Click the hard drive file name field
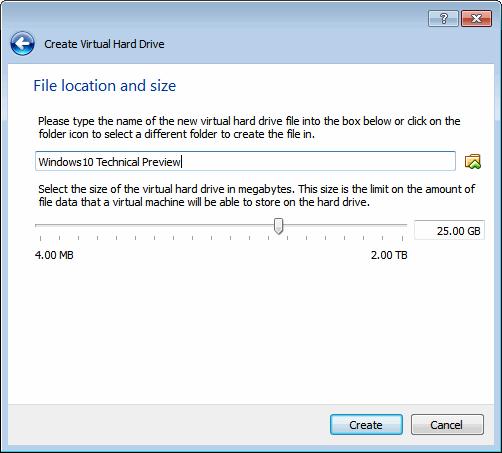502x453 pixels. click(x=245, y=161)
